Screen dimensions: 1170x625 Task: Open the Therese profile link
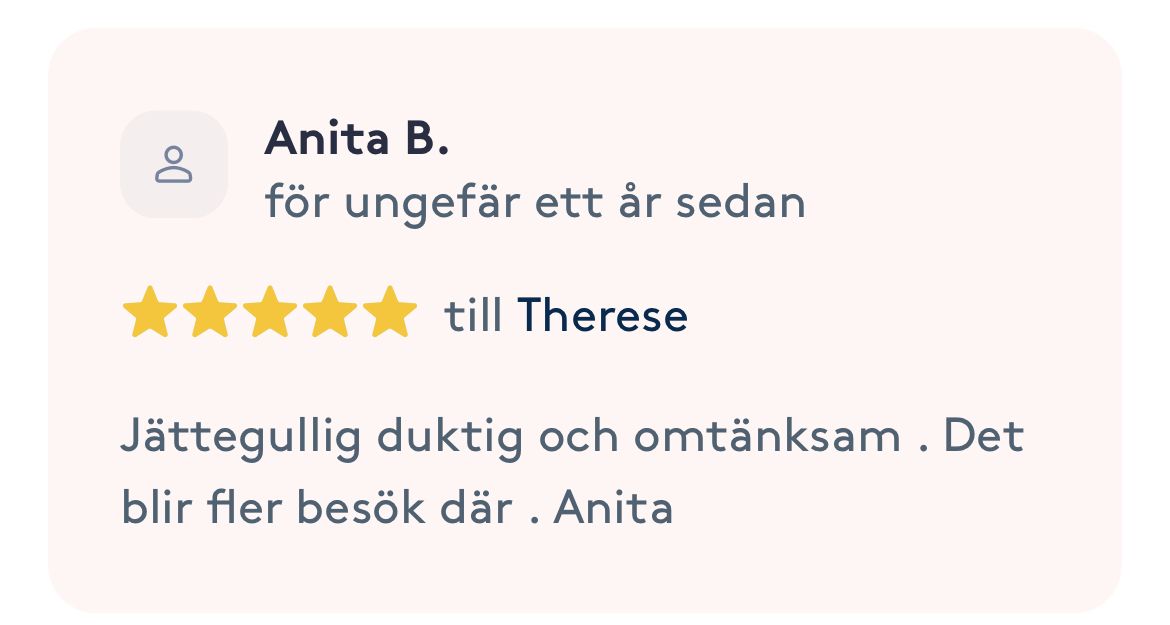(x=602, y=316)
